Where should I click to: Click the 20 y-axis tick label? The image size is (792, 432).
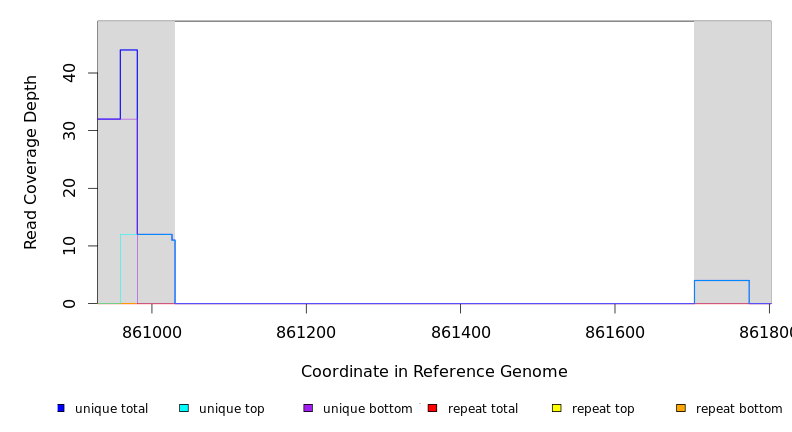tap(69, 188)
